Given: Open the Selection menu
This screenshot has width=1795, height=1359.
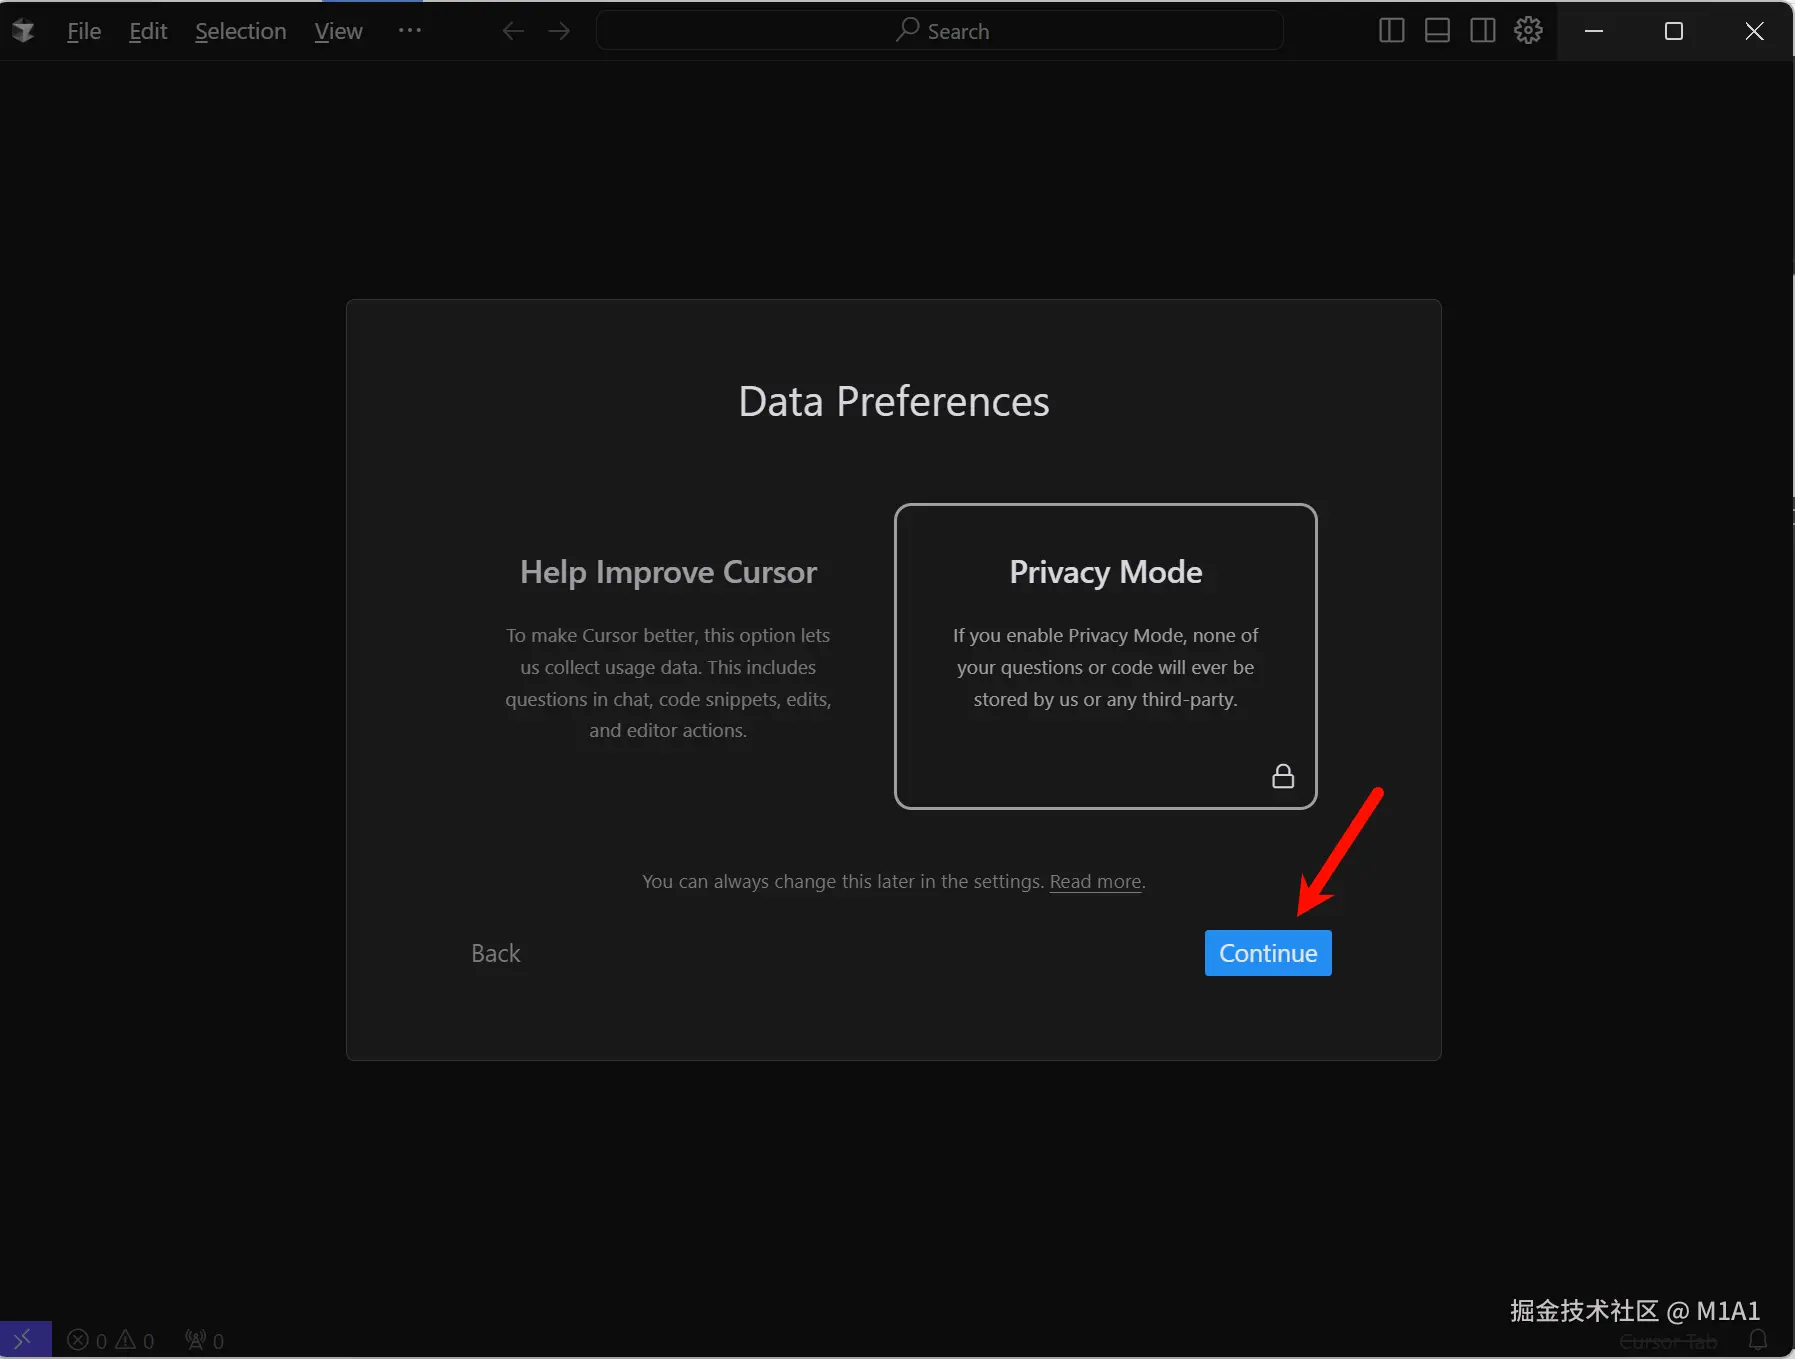Looking at the screenshot, I should coord(240,31).
